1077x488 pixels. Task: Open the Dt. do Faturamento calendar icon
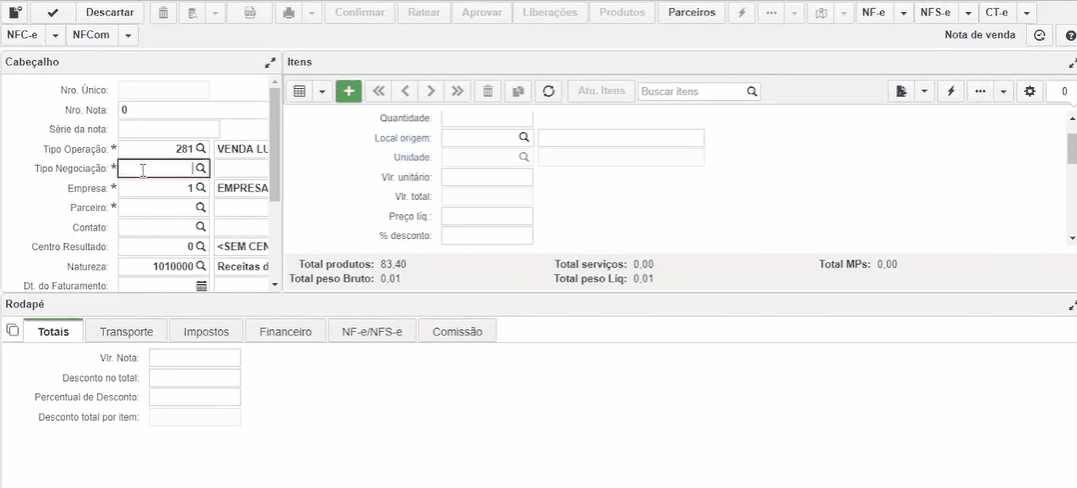(201, 285)
